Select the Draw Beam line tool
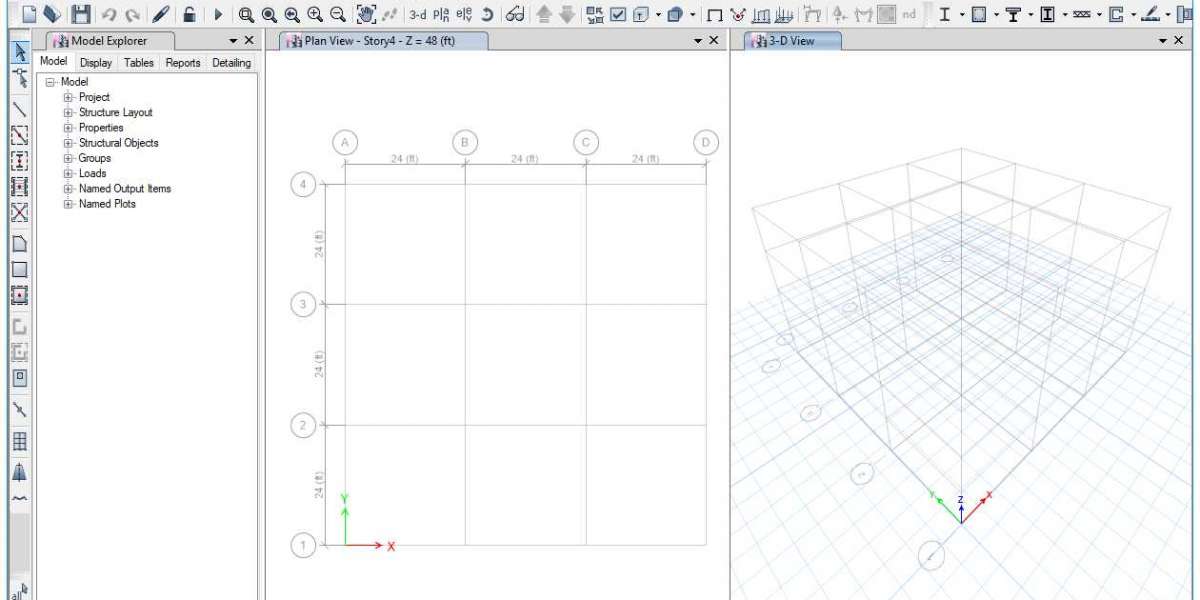Screen dimensions: 1200x600 [x=18, y=109]
